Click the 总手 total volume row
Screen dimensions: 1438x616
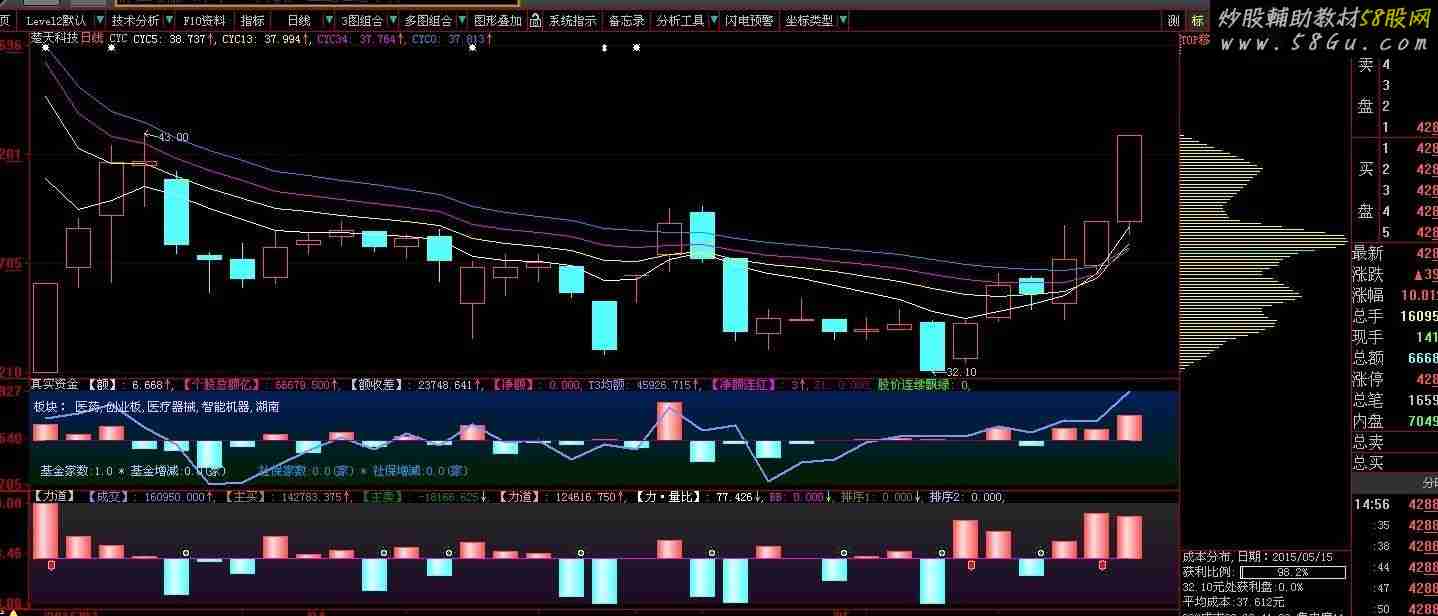[1395, 316]
